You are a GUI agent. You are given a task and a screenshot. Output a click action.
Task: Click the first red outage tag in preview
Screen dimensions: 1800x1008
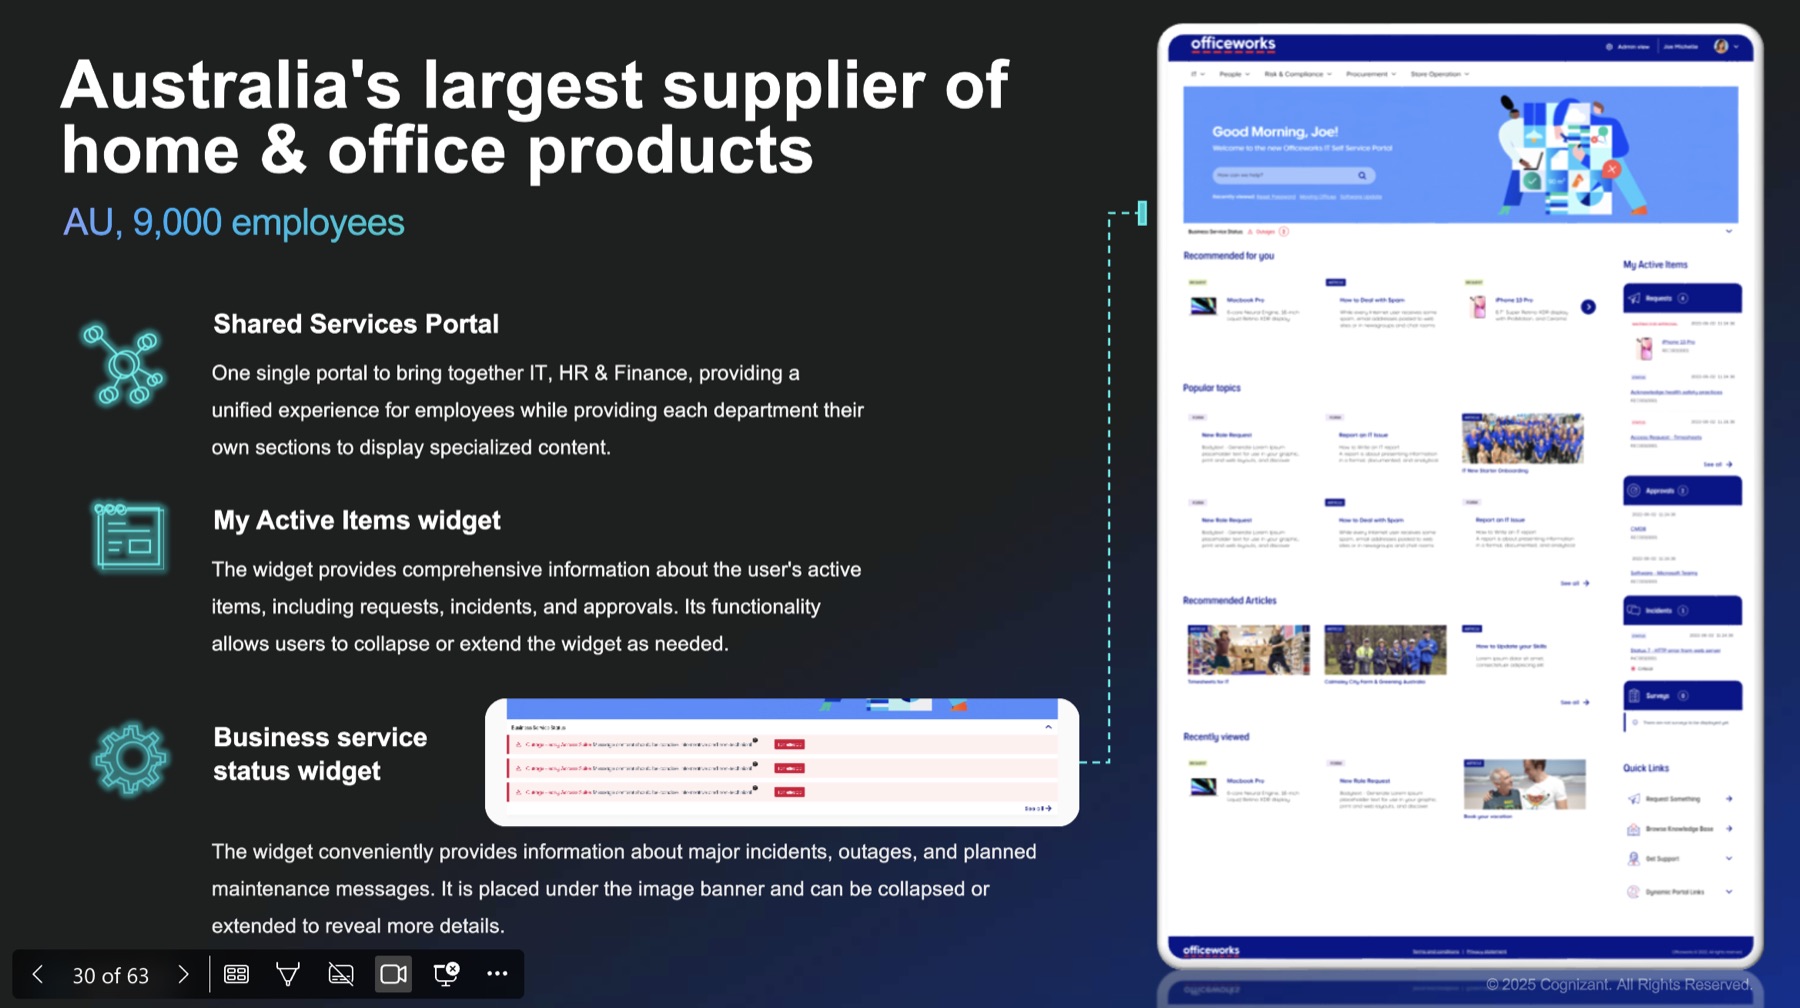tap(789, 744)
